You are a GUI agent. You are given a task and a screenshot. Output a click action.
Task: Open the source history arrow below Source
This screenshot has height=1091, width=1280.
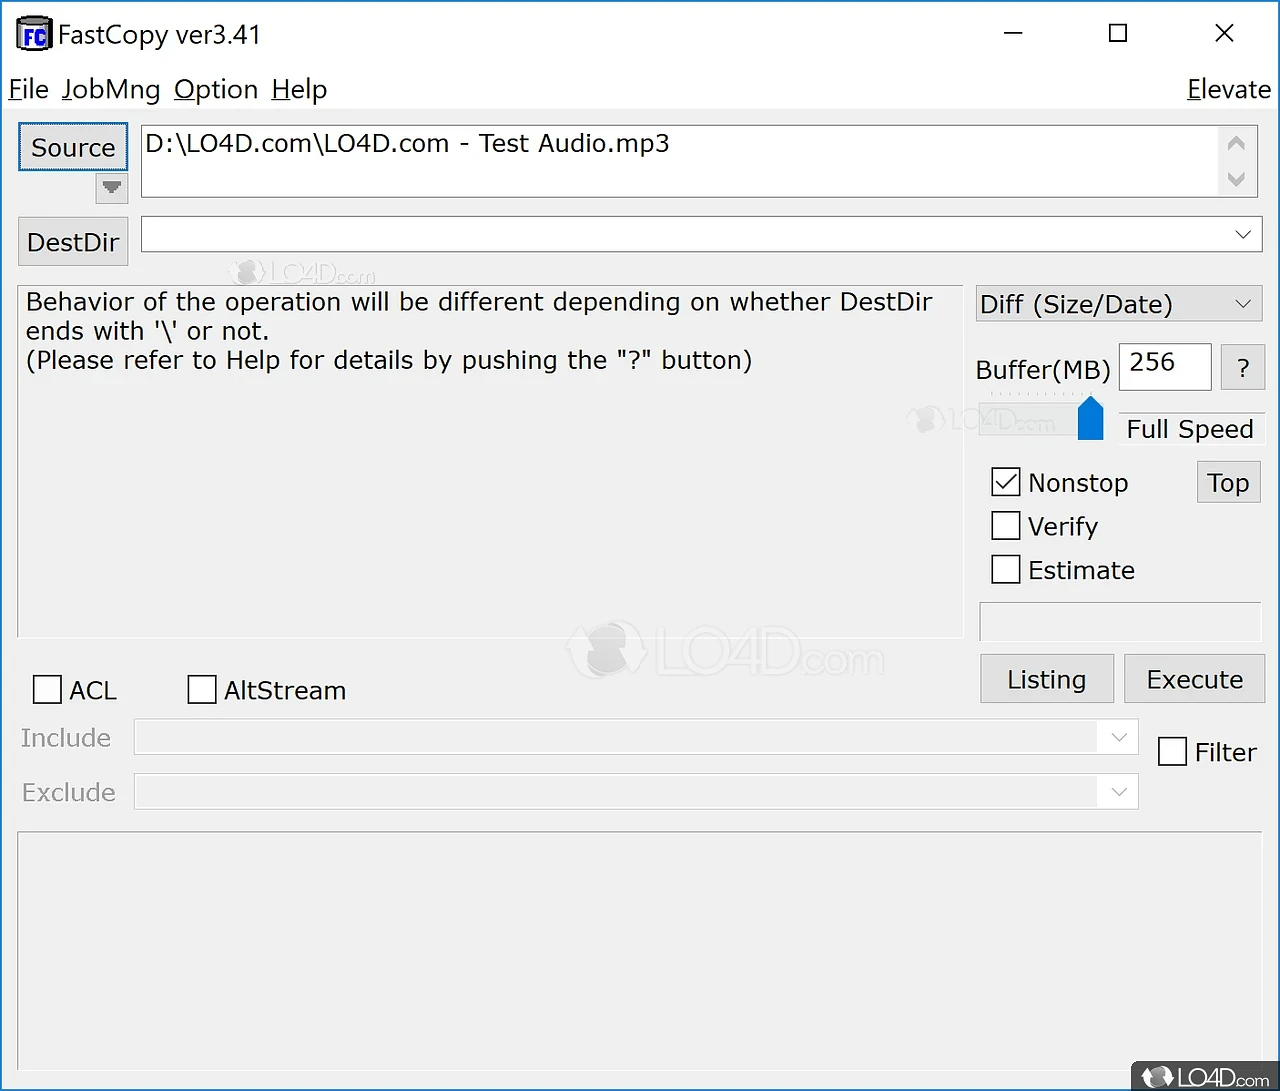coord(112,188)
